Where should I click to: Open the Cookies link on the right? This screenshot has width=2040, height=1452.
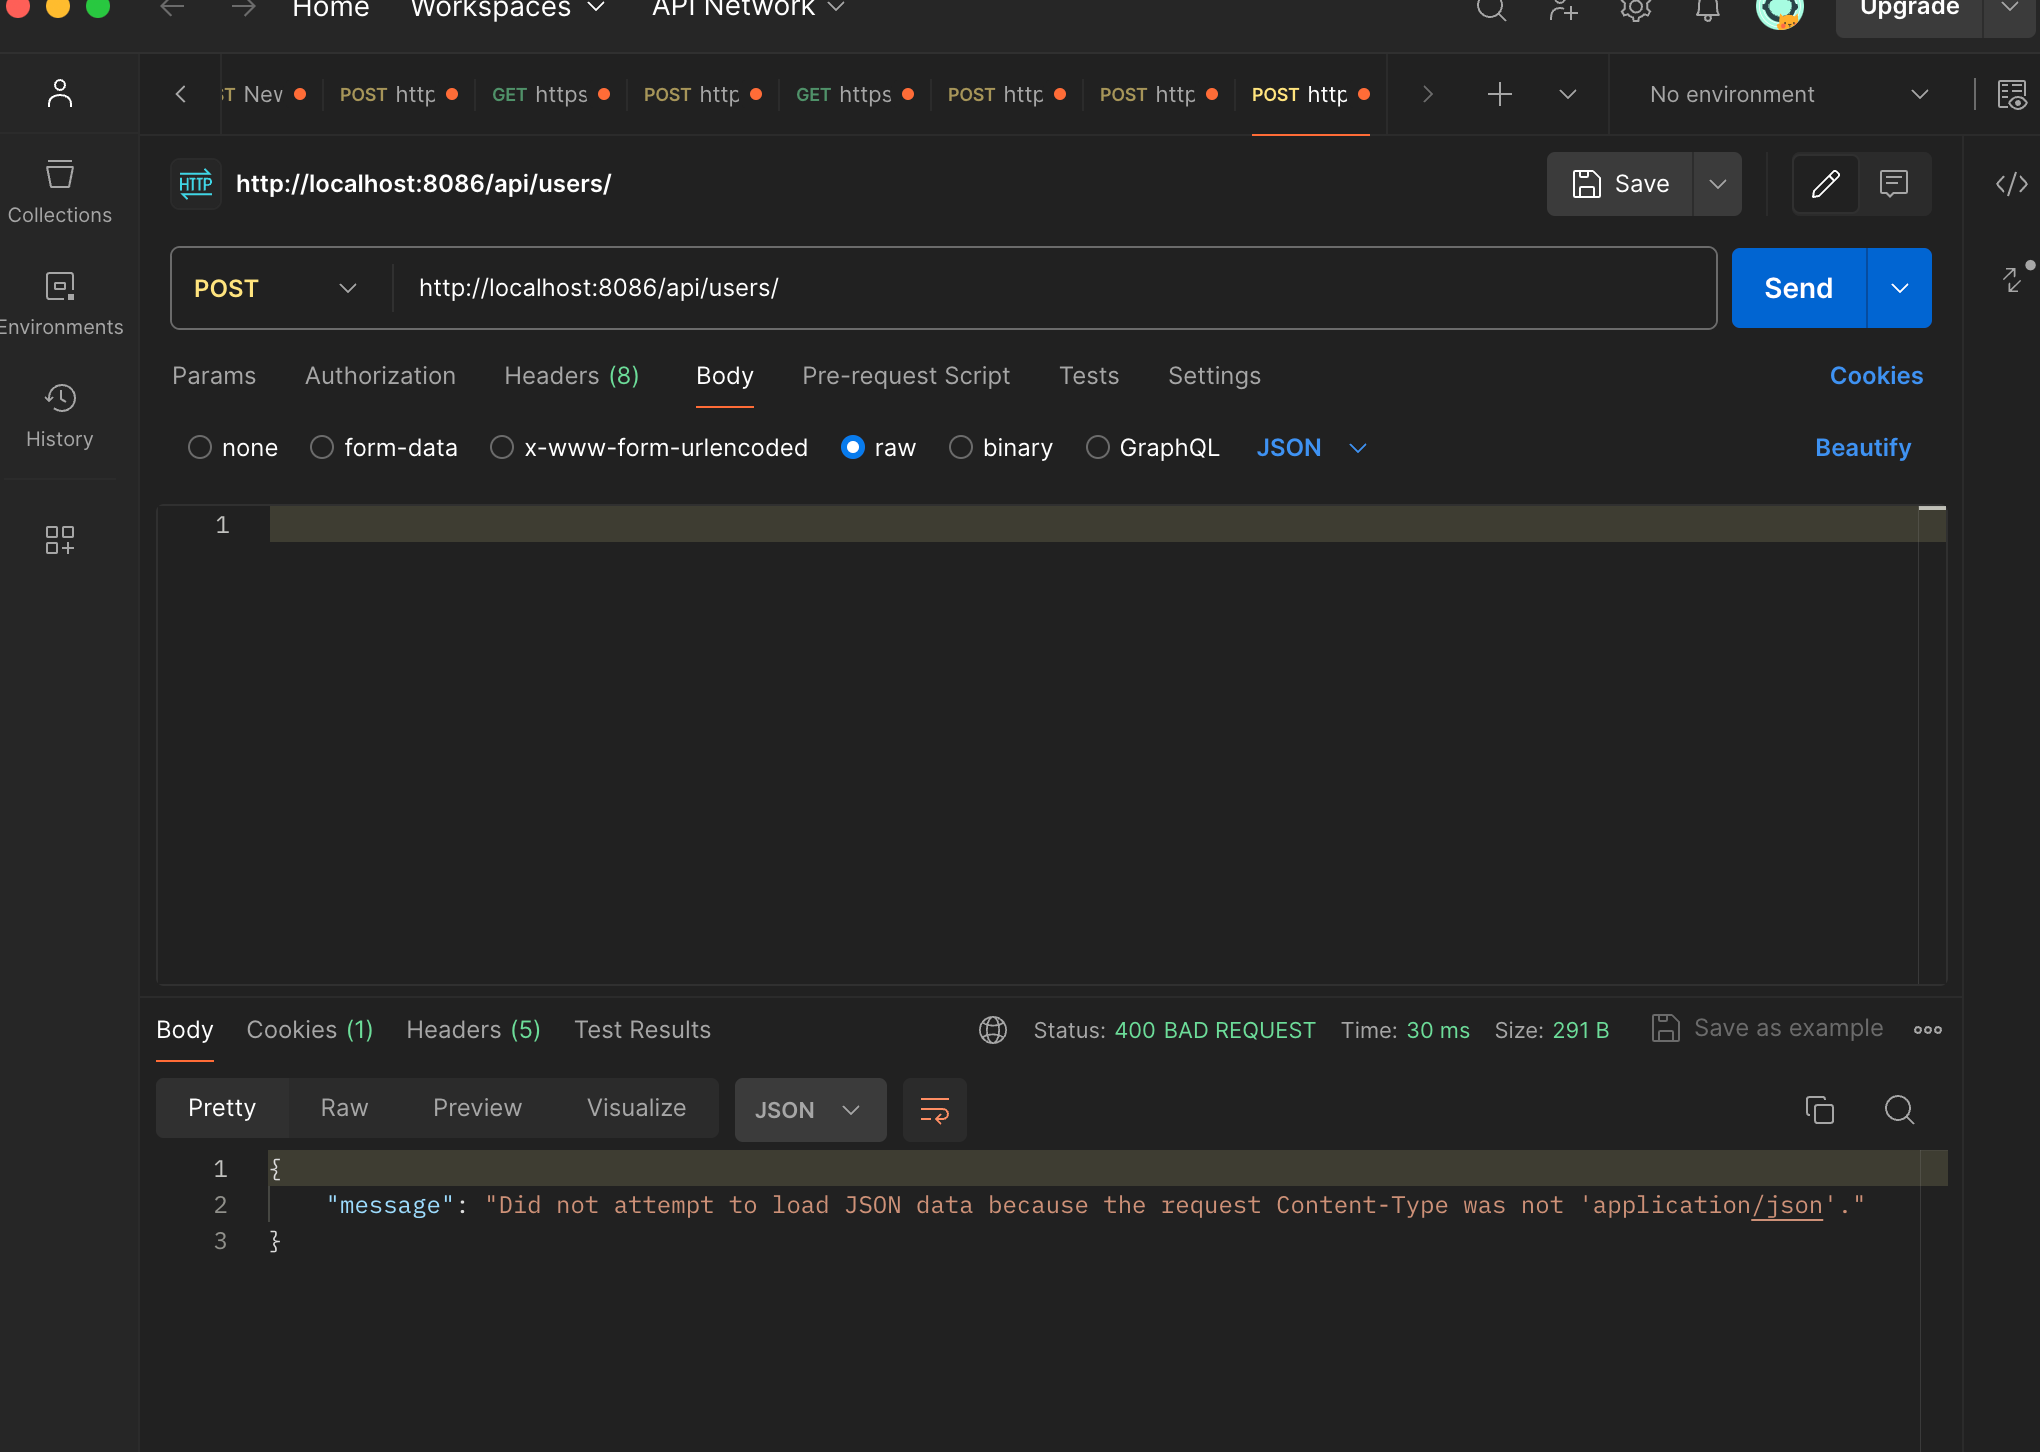click(1876, 376)
